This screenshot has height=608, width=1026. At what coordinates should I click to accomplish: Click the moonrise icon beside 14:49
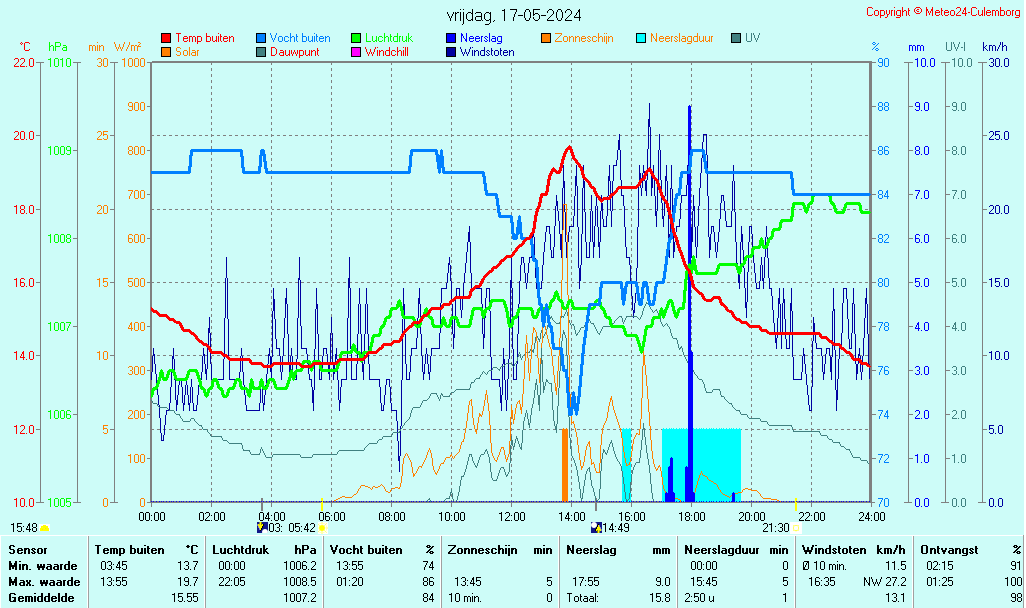[596, 527]
